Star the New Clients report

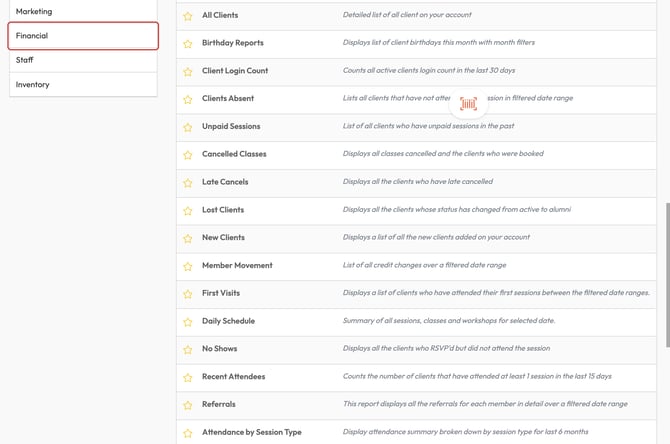pos(187,239)
